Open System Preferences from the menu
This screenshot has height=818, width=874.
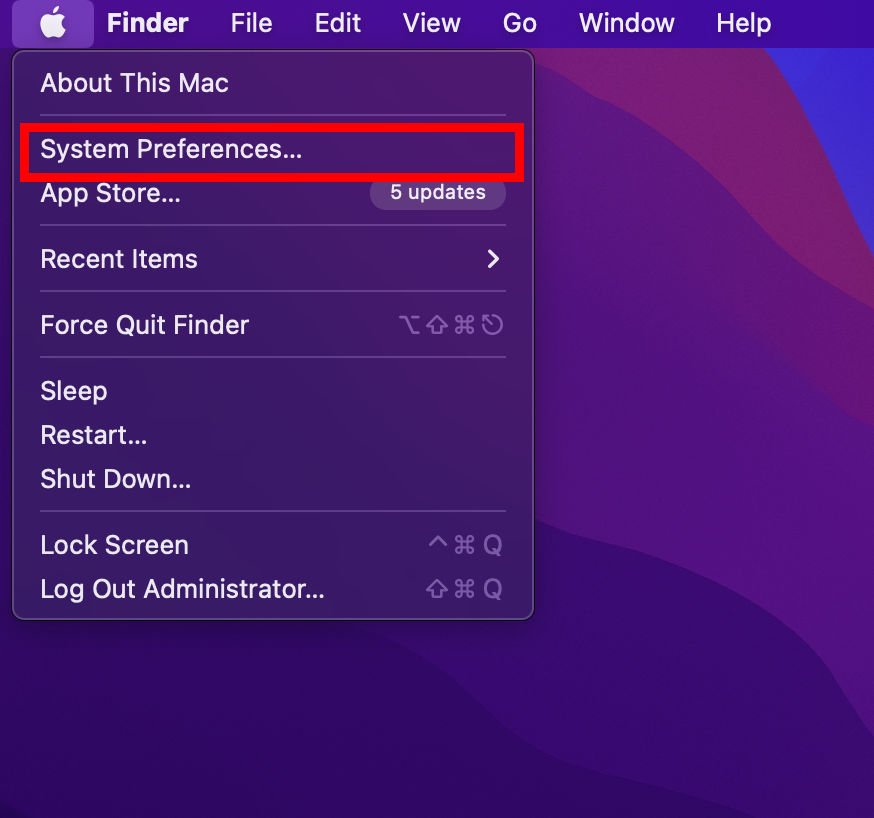[x=273, y=149]
